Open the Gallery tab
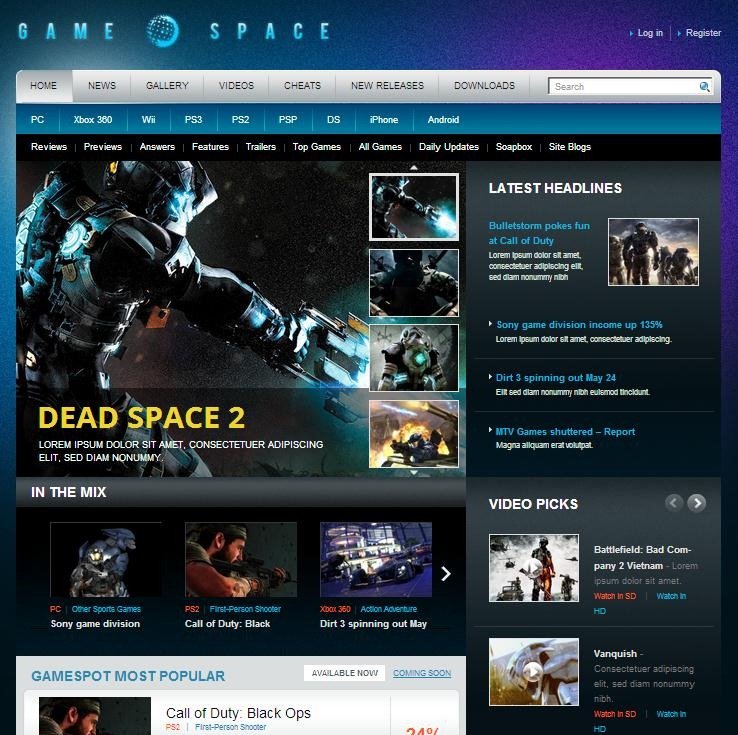The width and height of the screenshot is (738, 735). tap(167, 86)
